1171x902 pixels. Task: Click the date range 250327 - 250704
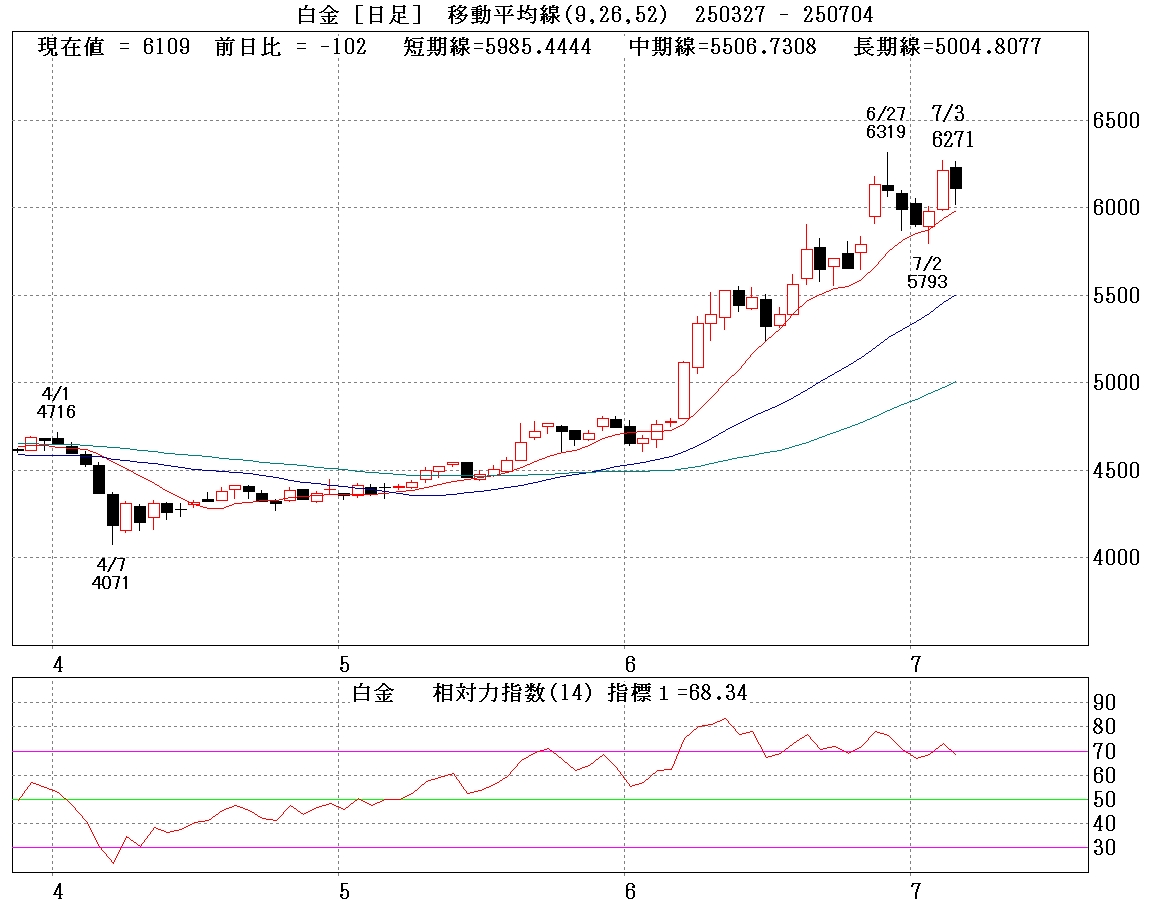784,14
